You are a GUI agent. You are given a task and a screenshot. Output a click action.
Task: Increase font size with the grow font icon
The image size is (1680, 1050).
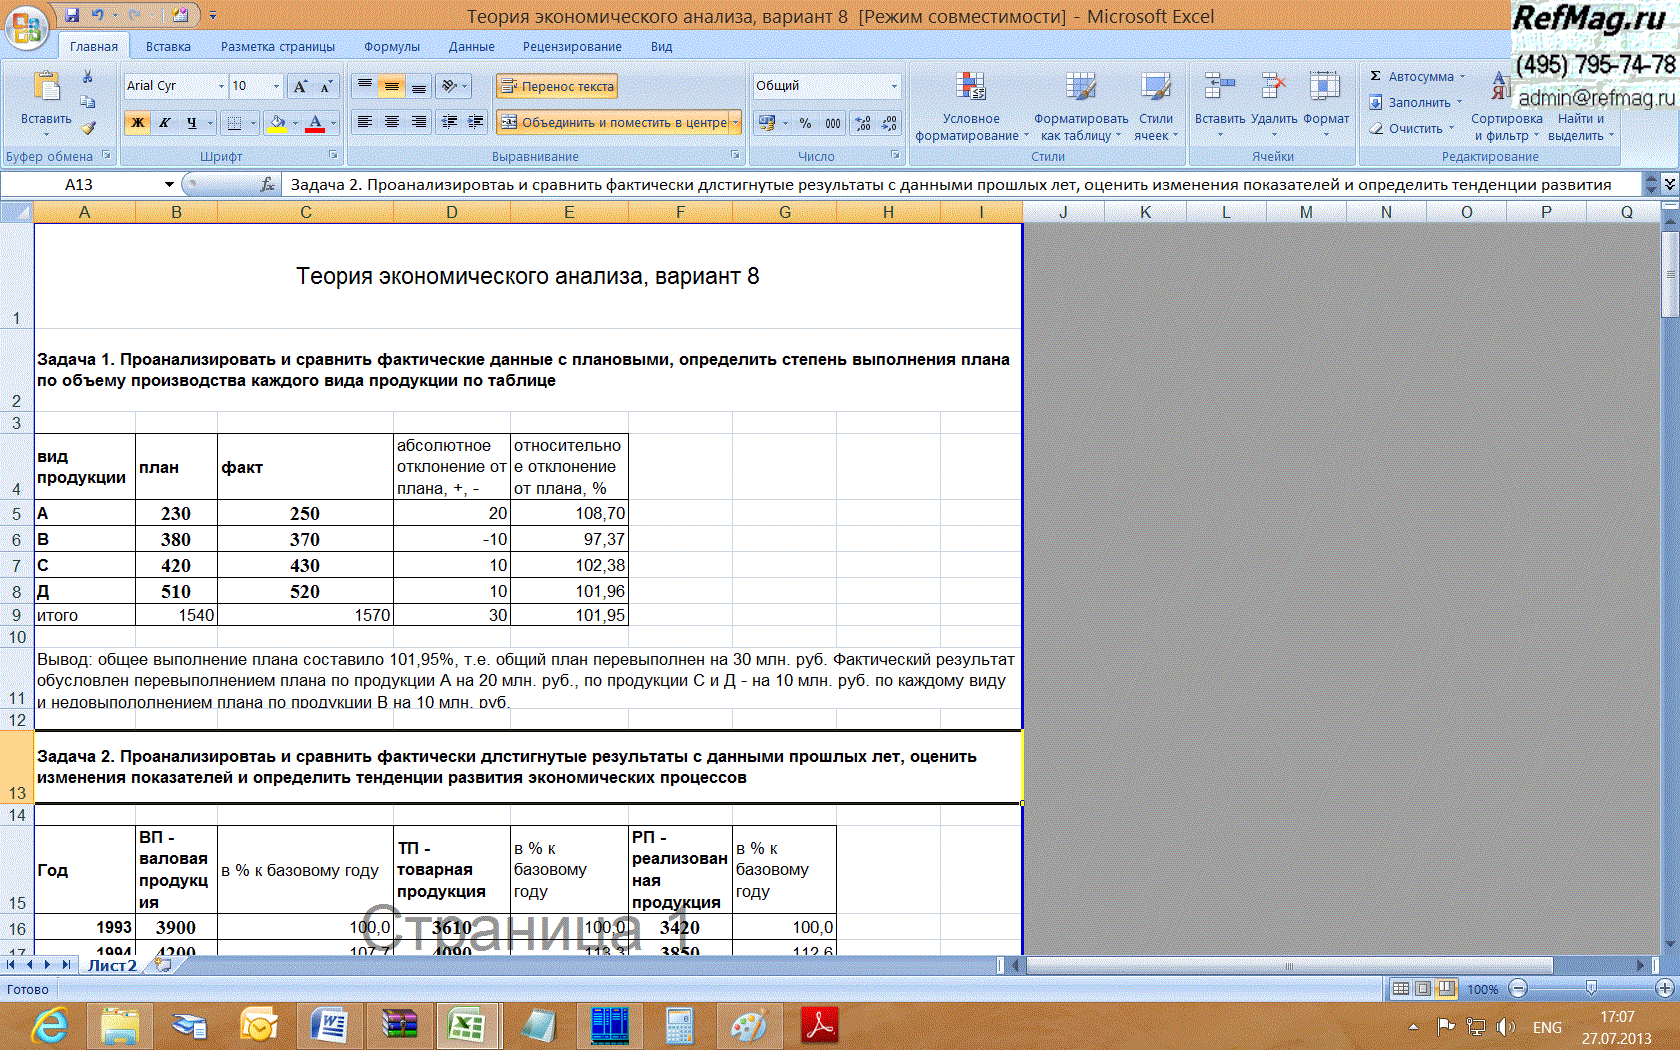tap(300, 87)
